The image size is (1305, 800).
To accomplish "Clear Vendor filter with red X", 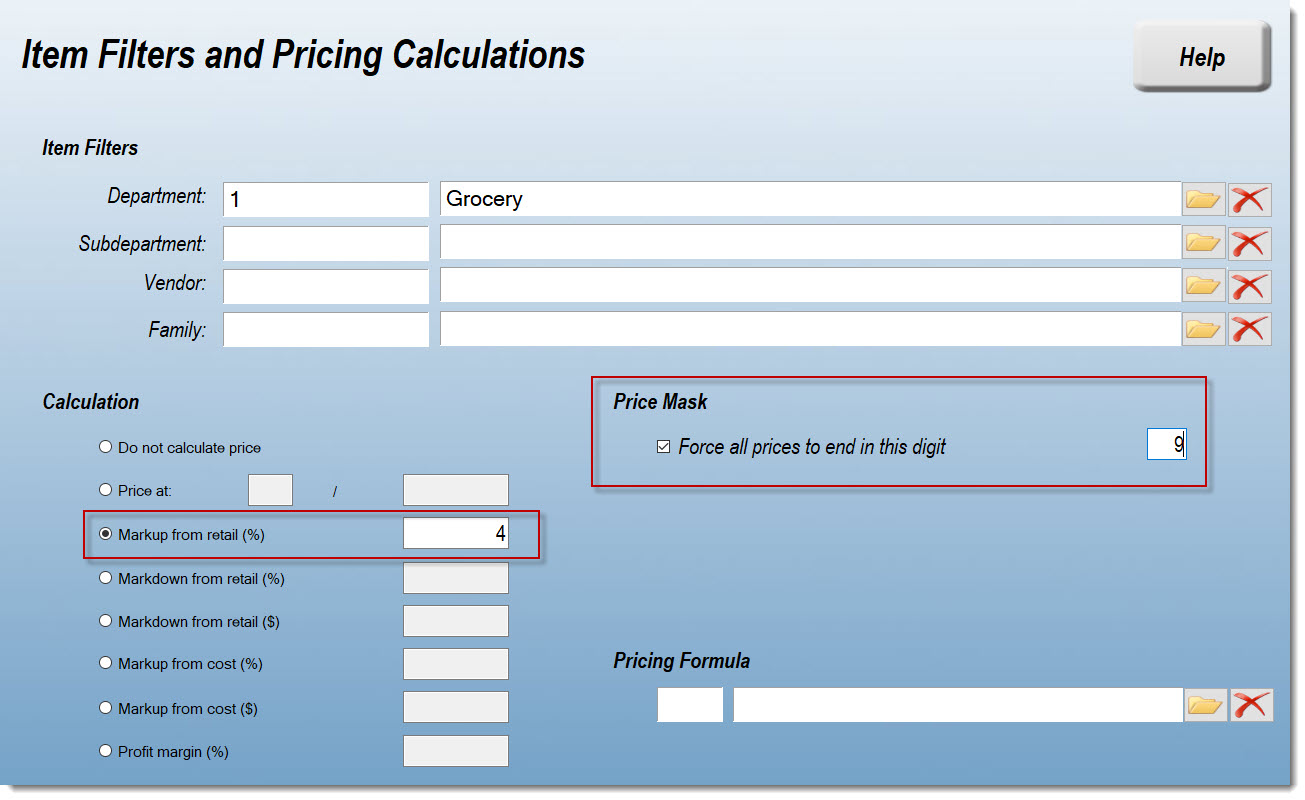I will (x=1249, y=286).
